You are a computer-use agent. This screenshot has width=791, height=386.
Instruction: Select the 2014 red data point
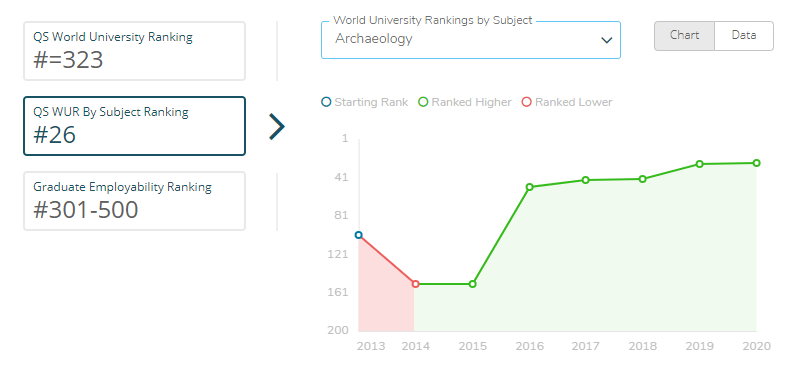(416, 284)
